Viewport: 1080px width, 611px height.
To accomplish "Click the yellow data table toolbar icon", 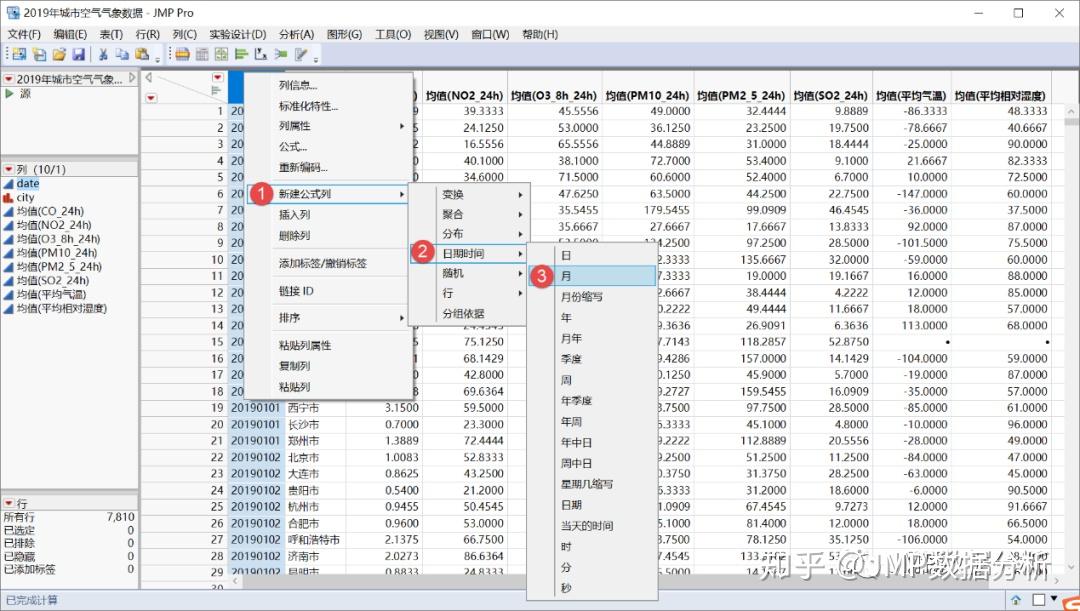I will coord(181,55).
